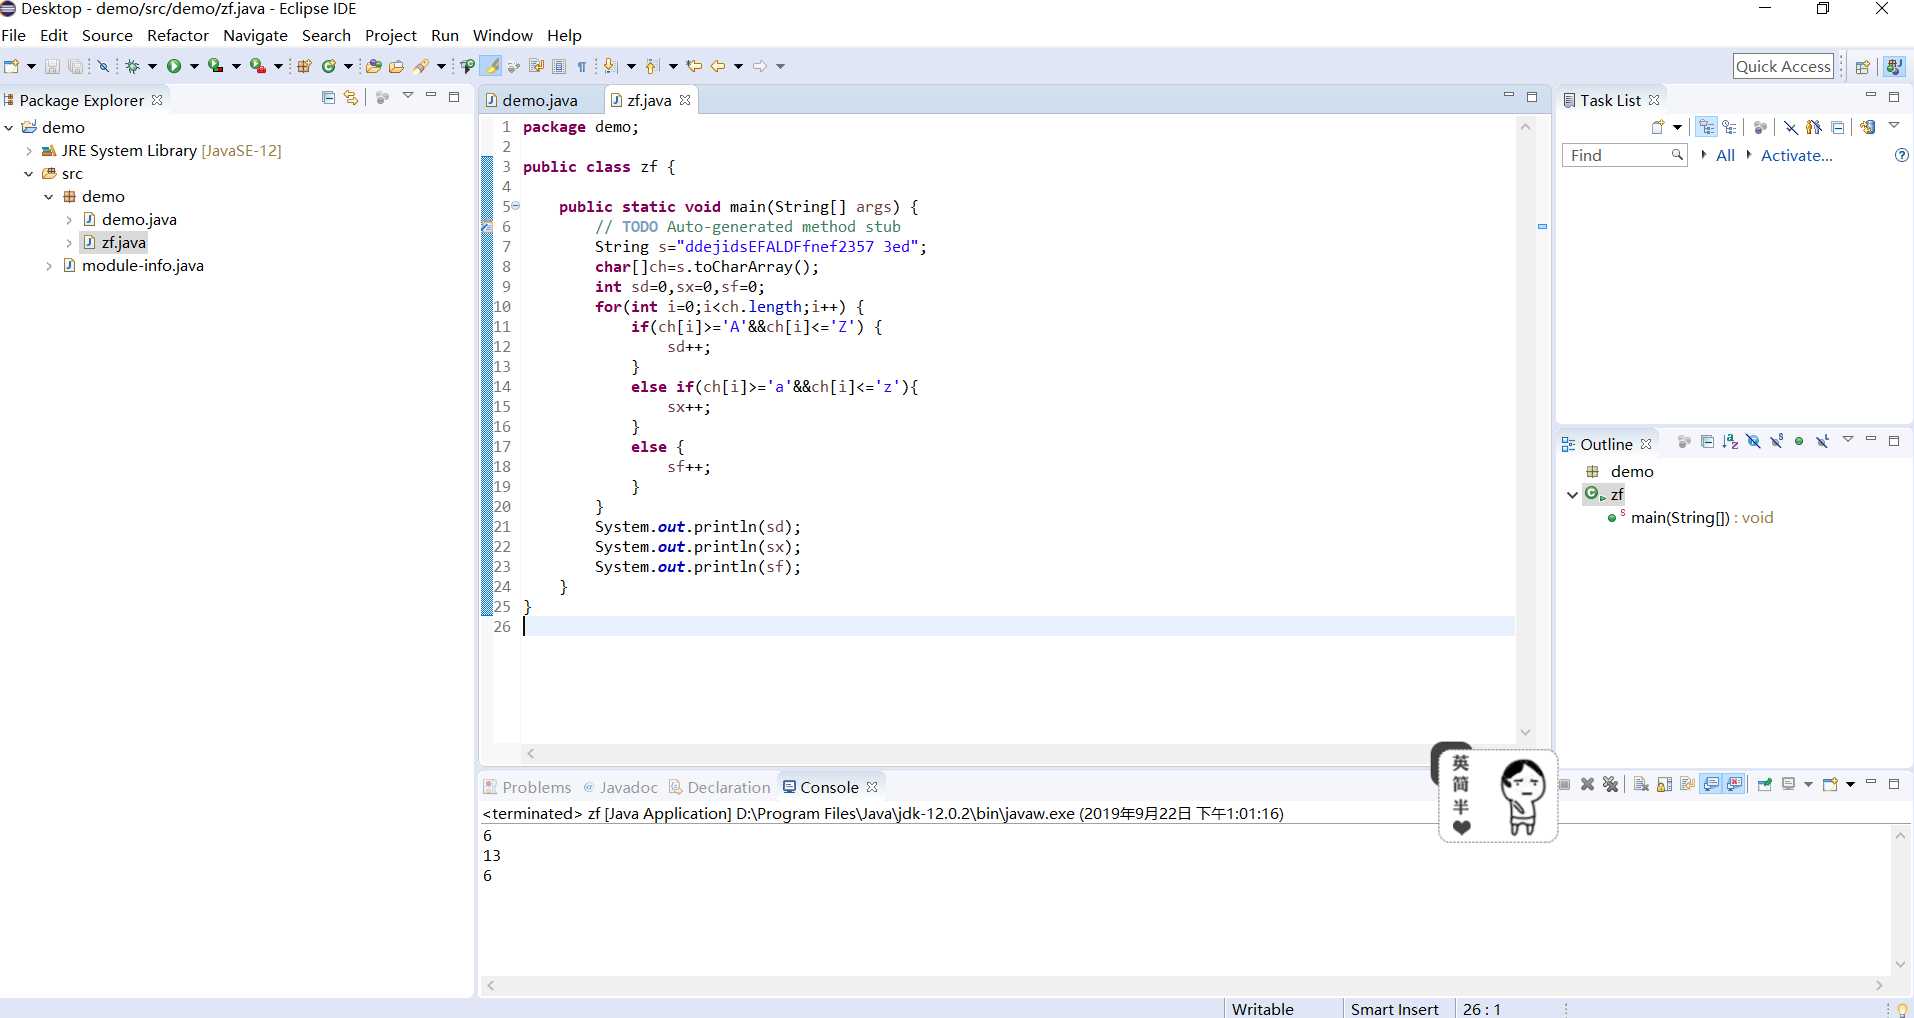Toggle Sort alphabetically in Outline view

pyautogui.click(x=1730, y=442)
